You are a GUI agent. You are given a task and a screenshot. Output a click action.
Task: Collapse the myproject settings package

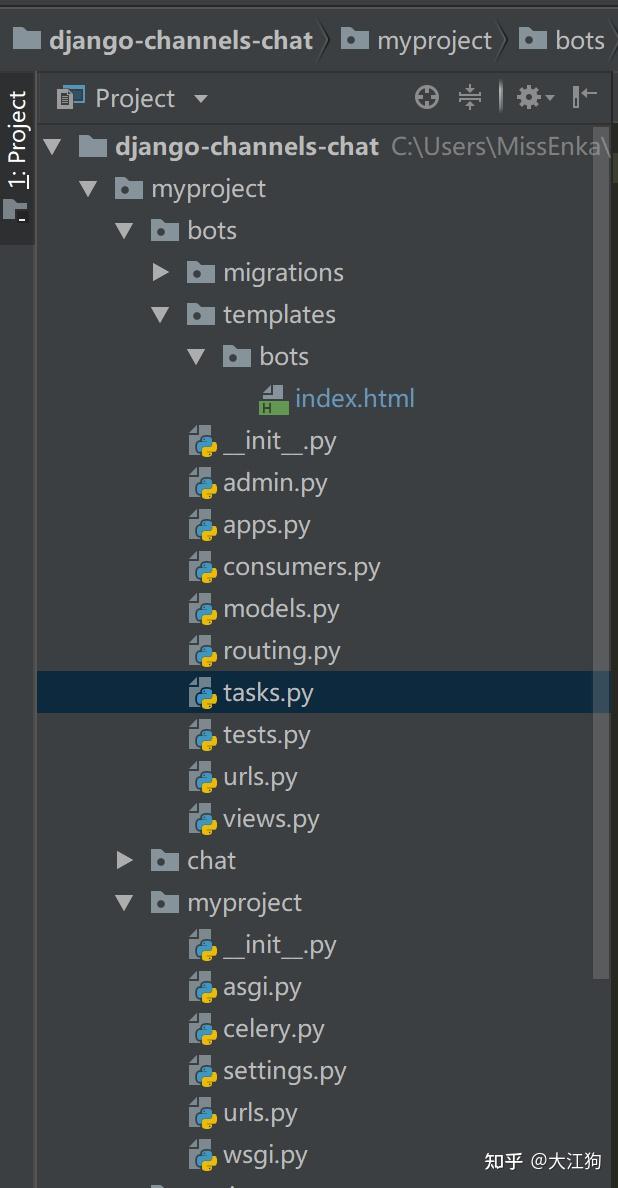click(x=124, y=902)
